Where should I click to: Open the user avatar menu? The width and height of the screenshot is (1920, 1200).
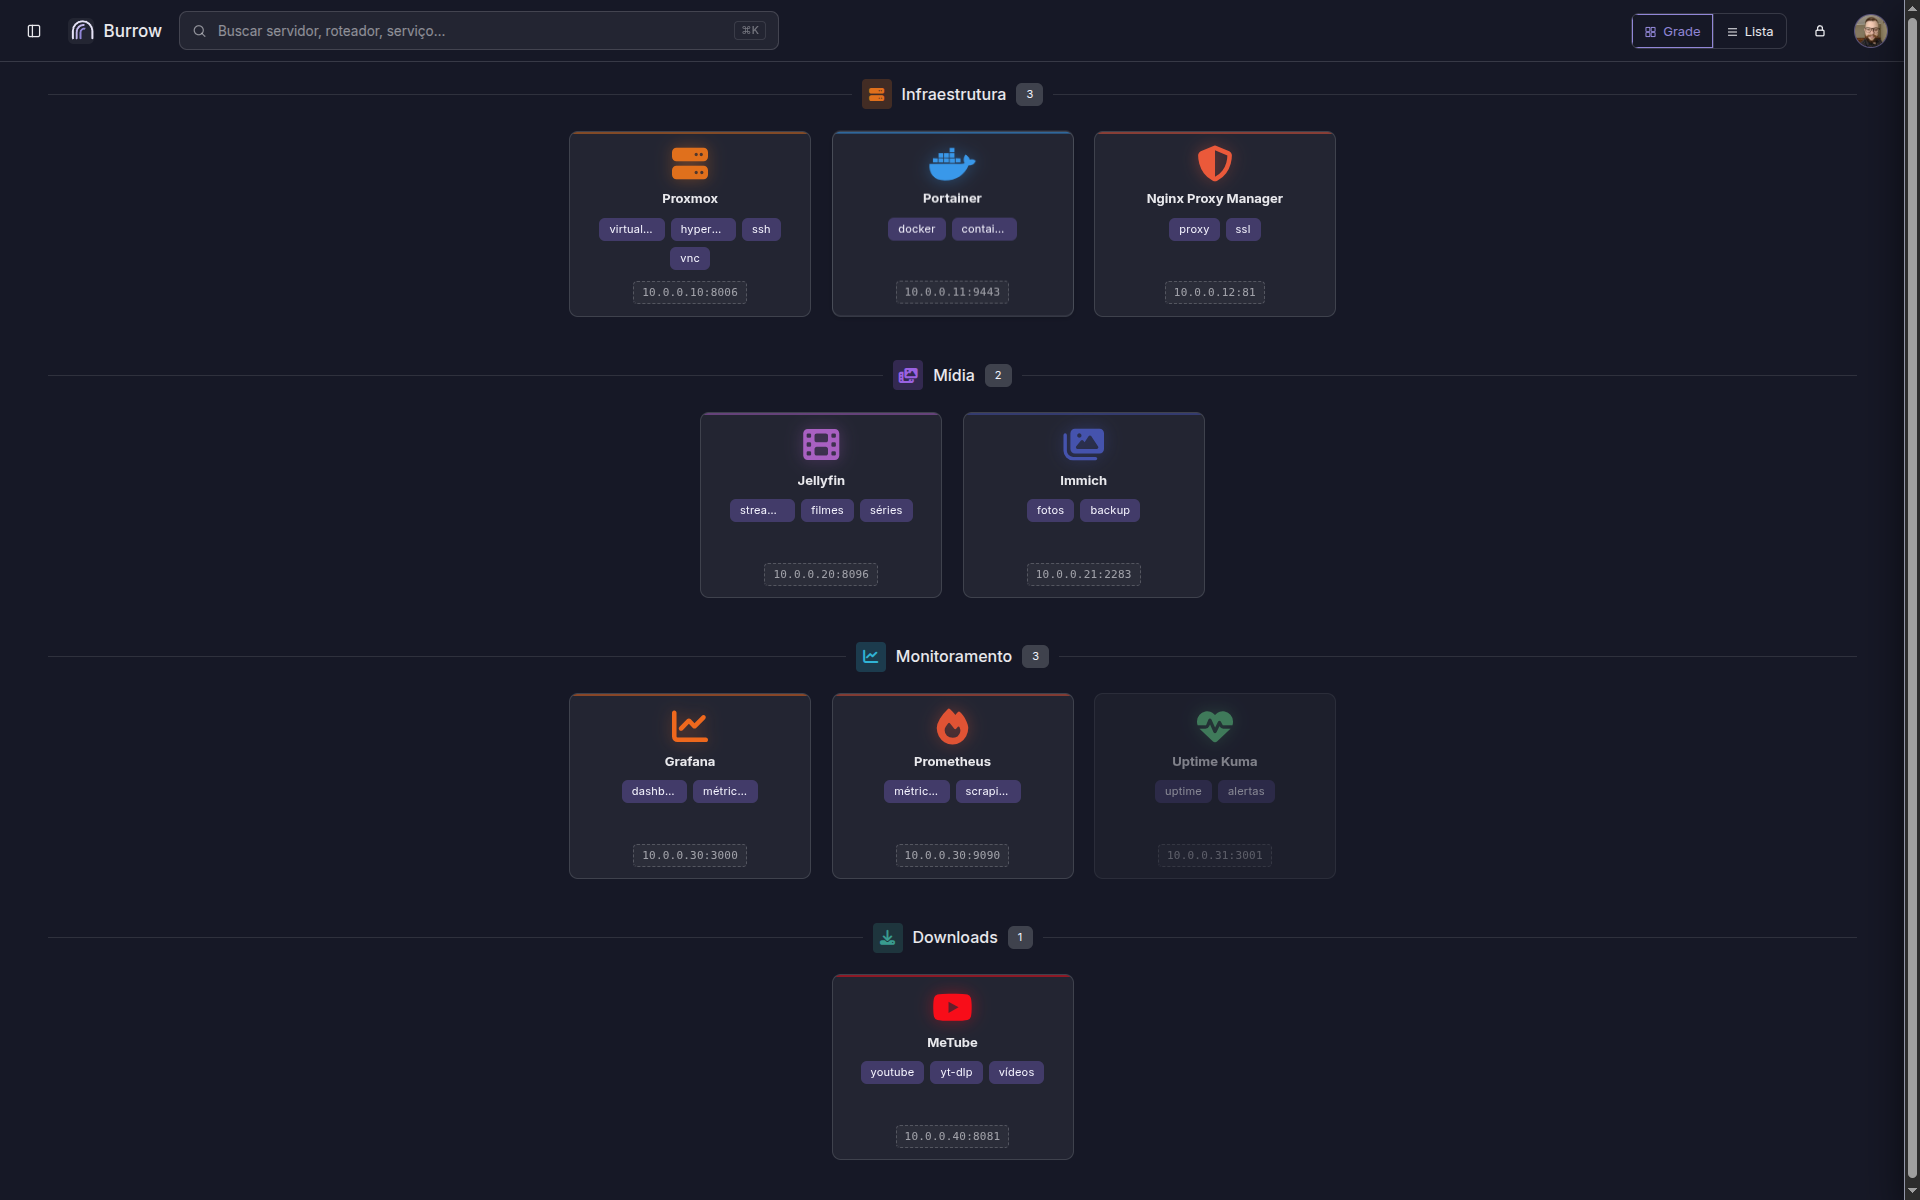click(1870, 31)
